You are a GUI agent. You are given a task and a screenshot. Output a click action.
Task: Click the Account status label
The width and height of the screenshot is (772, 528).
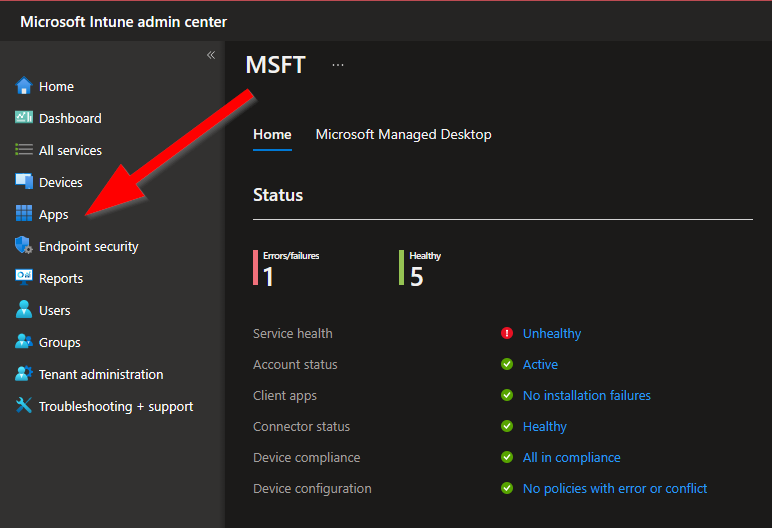295,364
